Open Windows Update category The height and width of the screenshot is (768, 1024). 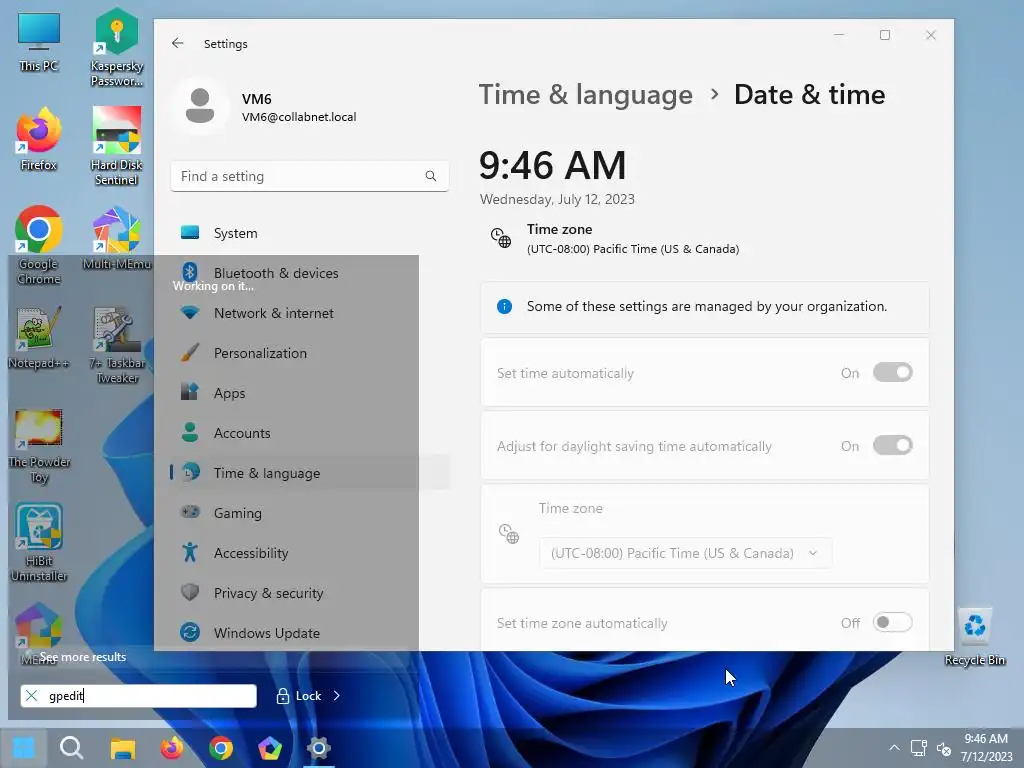tap(310, 633)
